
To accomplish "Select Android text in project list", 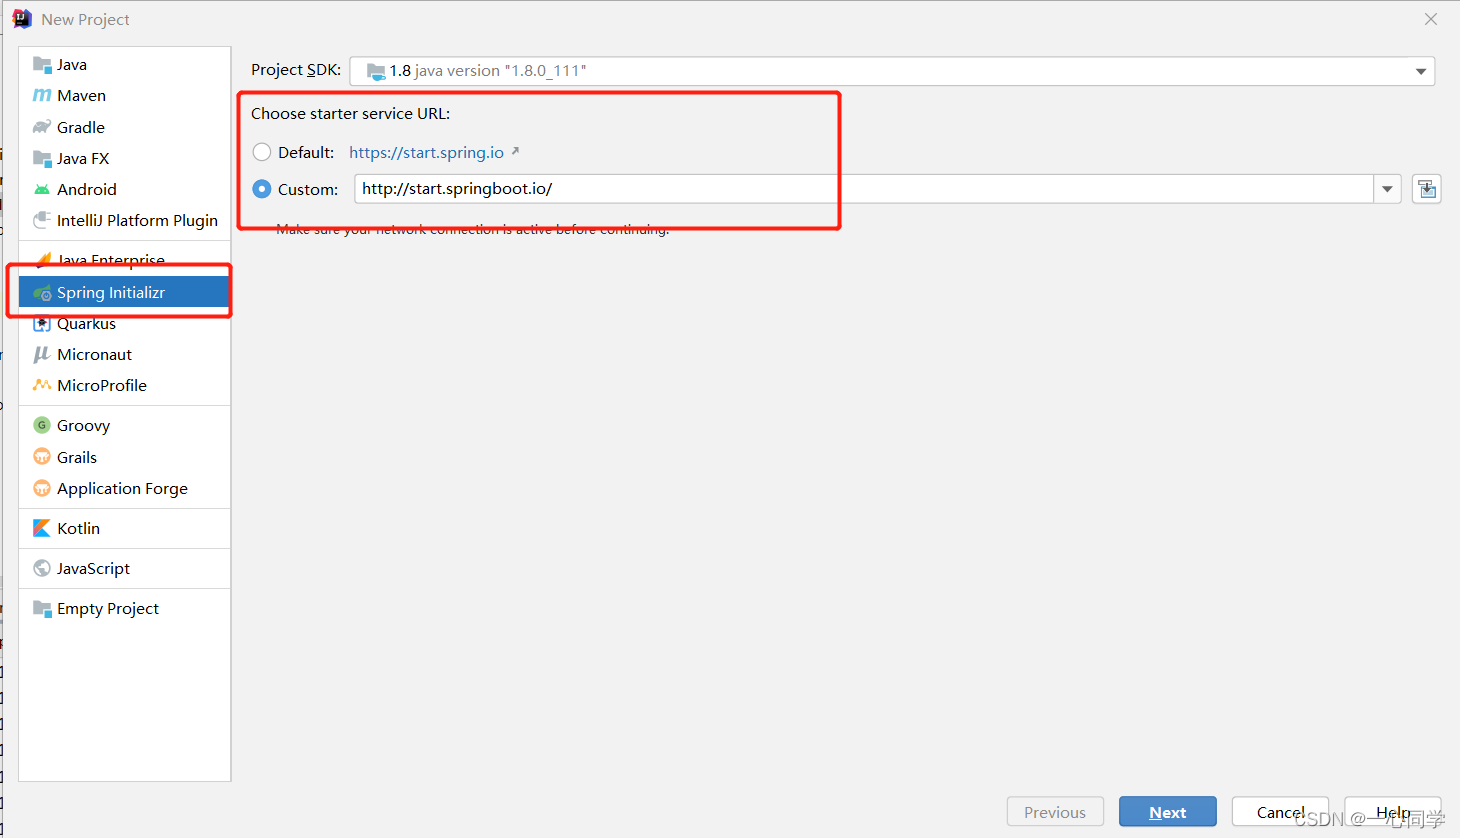I will pos(87,189).
